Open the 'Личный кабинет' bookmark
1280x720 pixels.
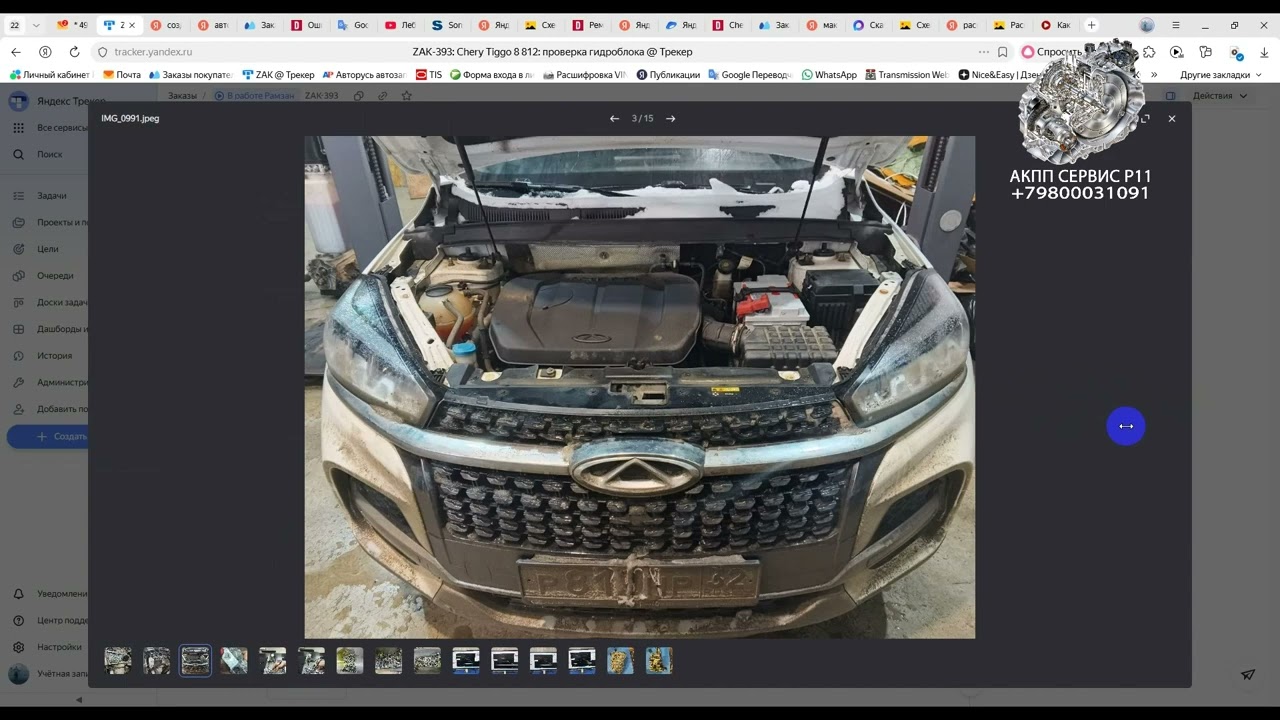50,75
